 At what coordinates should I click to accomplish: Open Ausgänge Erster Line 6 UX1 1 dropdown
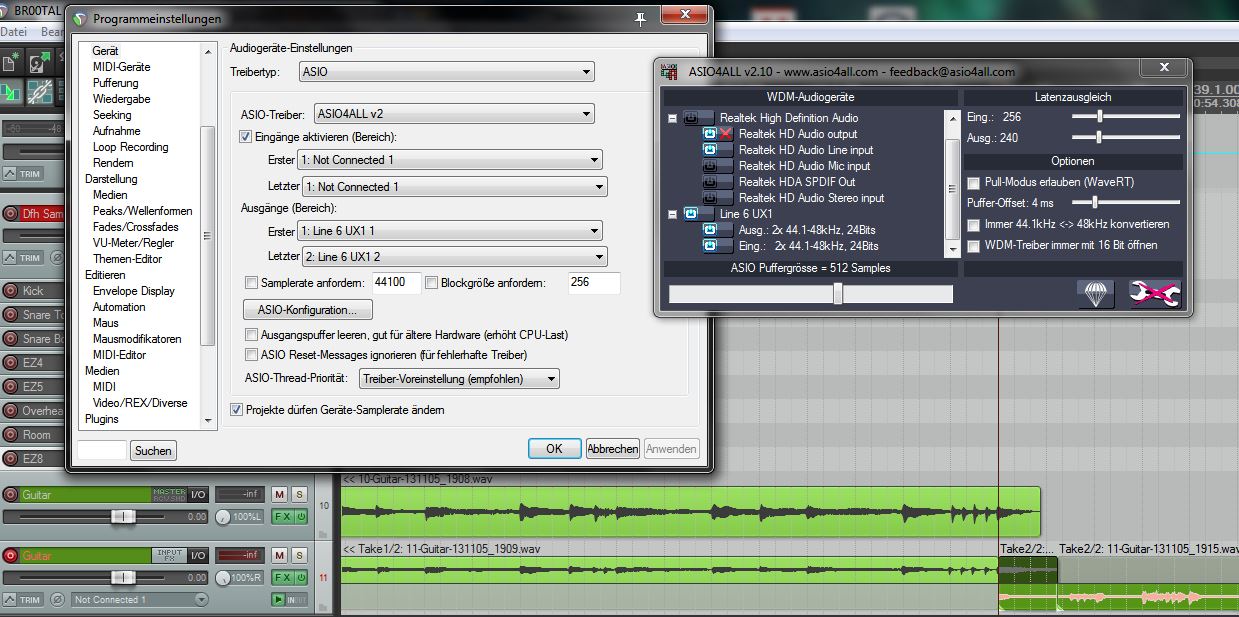coord(450,231)
